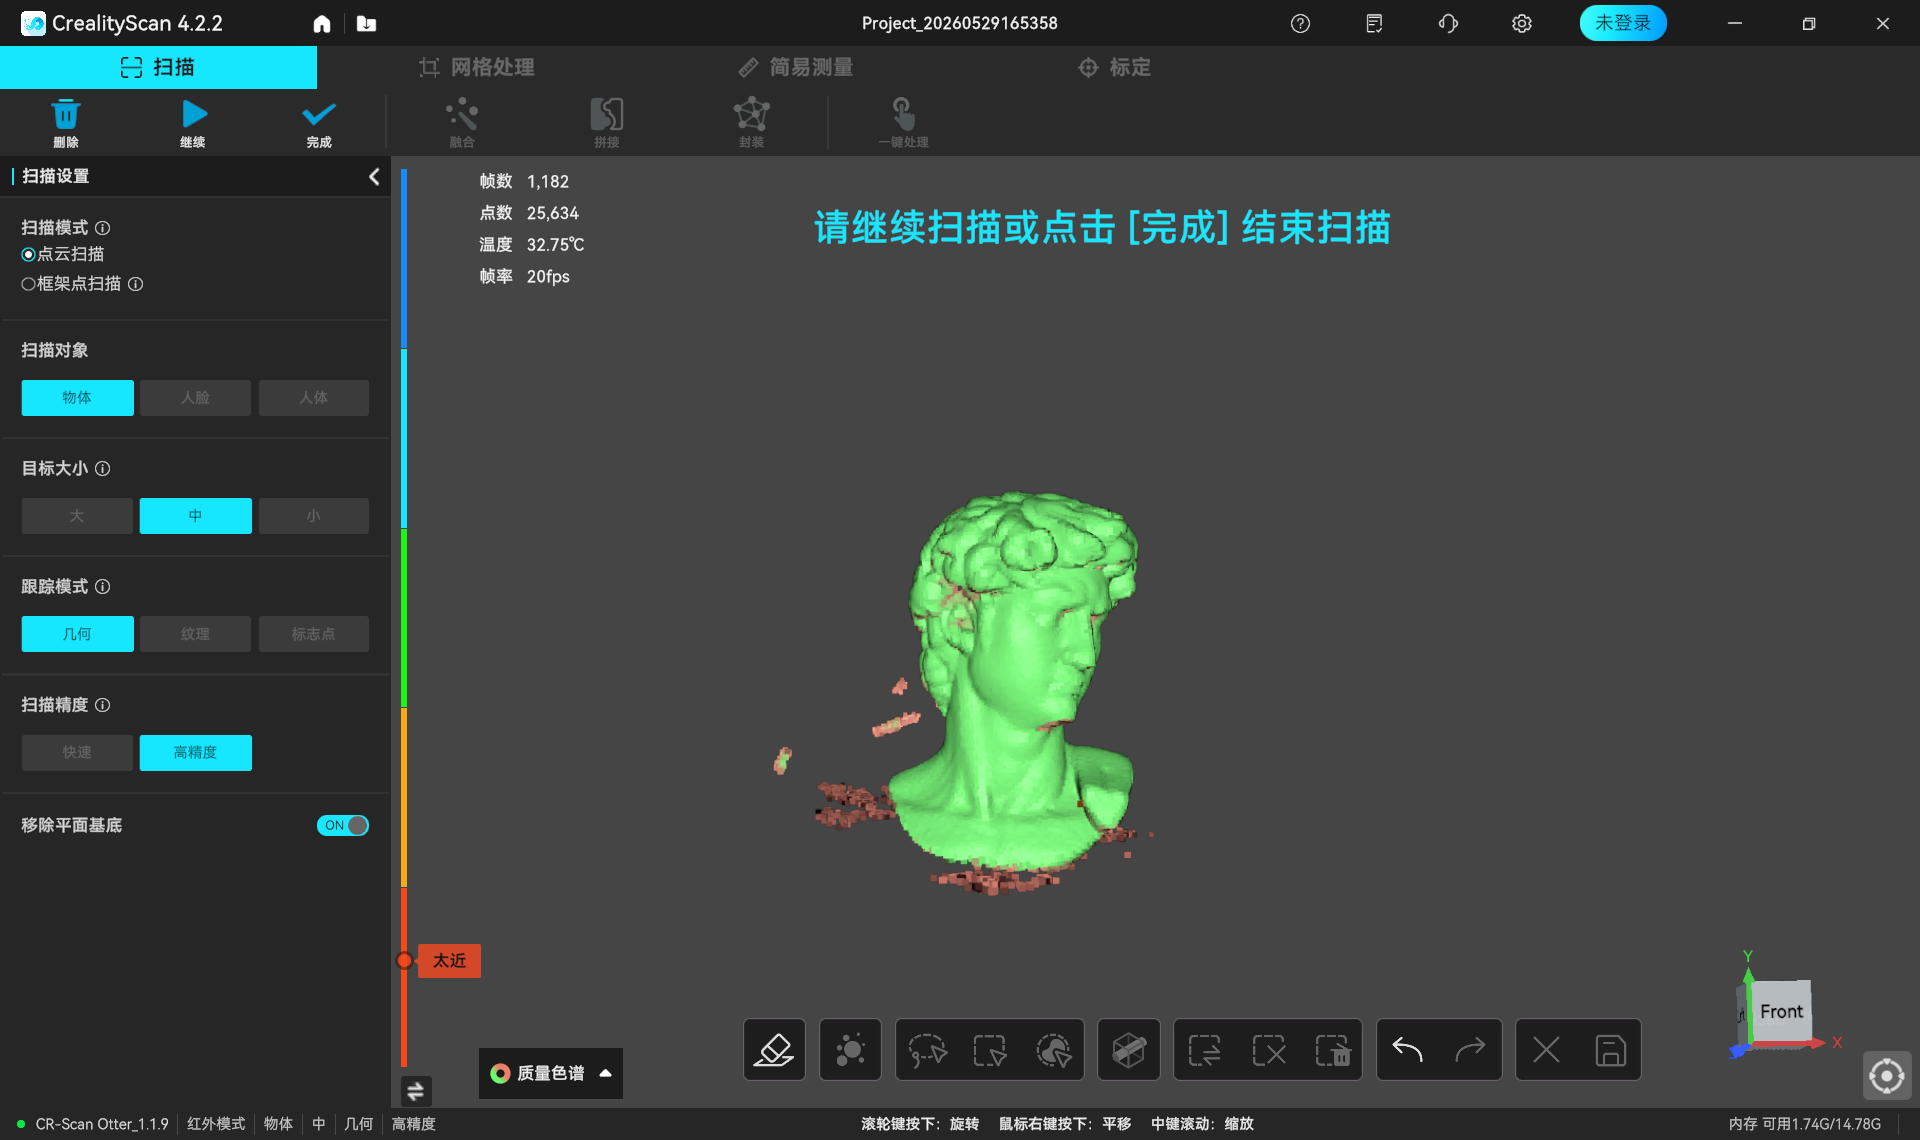Click the recenter view target icon
Image resolution: width=1920 pixels, height=1140 pixels.
(x=1887, y=1076)
